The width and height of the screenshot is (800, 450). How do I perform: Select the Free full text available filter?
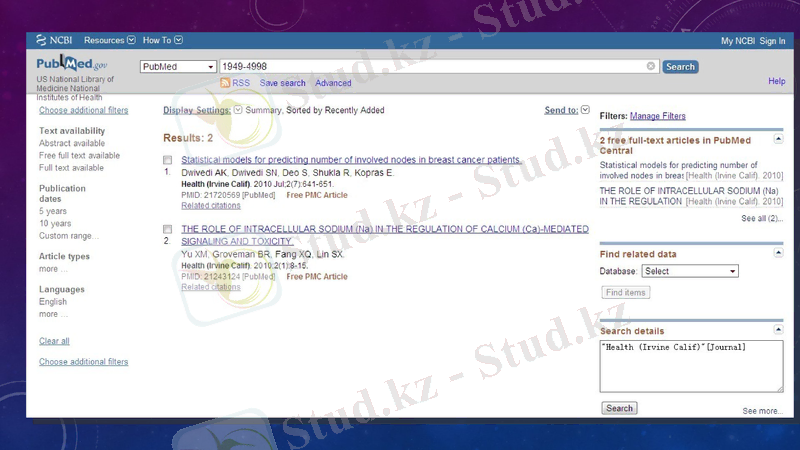point(79,156)
